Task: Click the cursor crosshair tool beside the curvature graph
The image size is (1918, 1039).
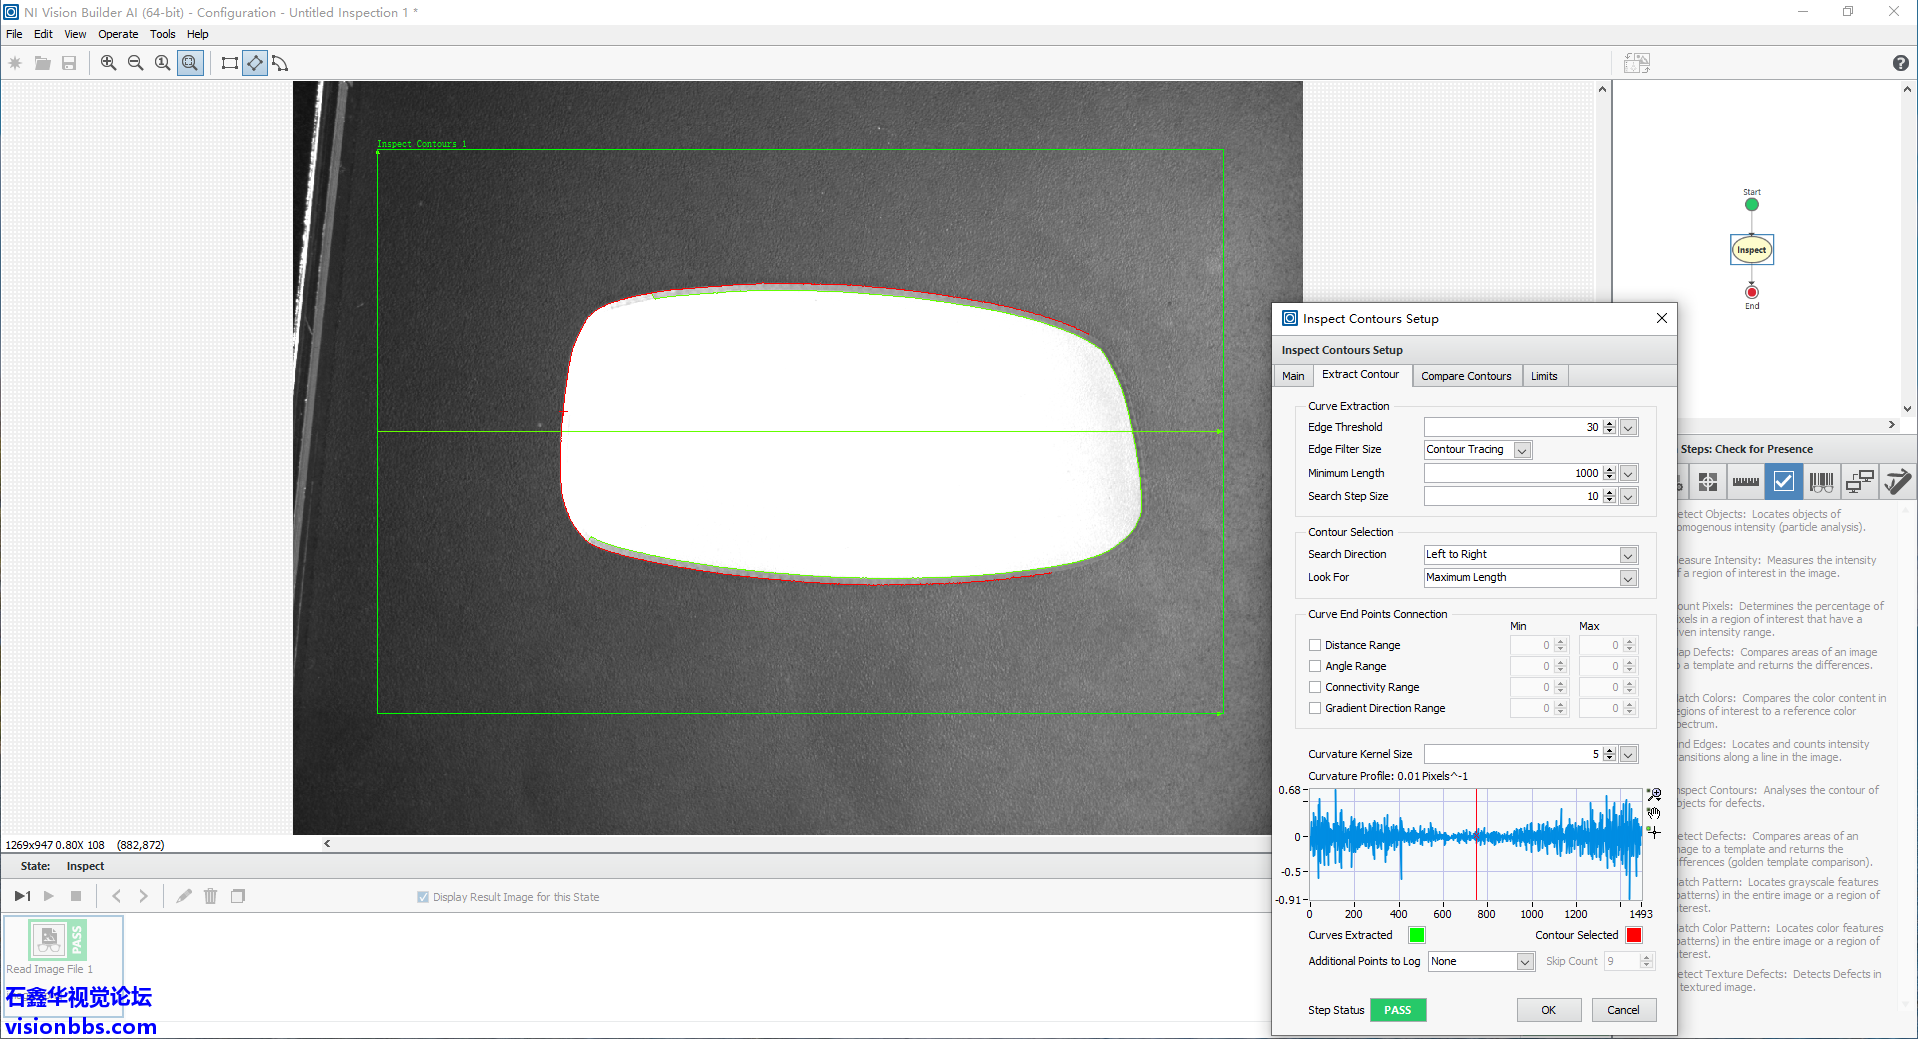Action: point(1654,831)
